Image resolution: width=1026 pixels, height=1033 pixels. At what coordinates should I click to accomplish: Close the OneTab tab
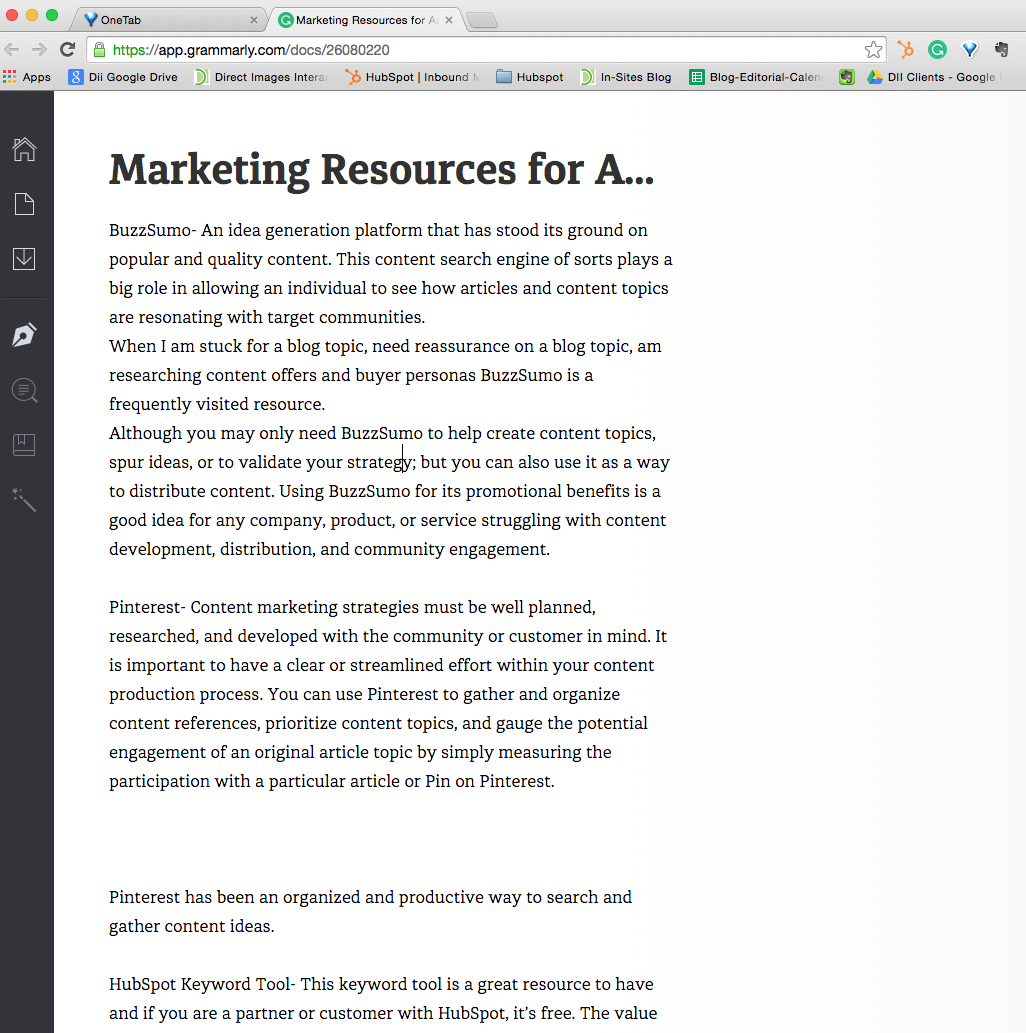(254, 20)
